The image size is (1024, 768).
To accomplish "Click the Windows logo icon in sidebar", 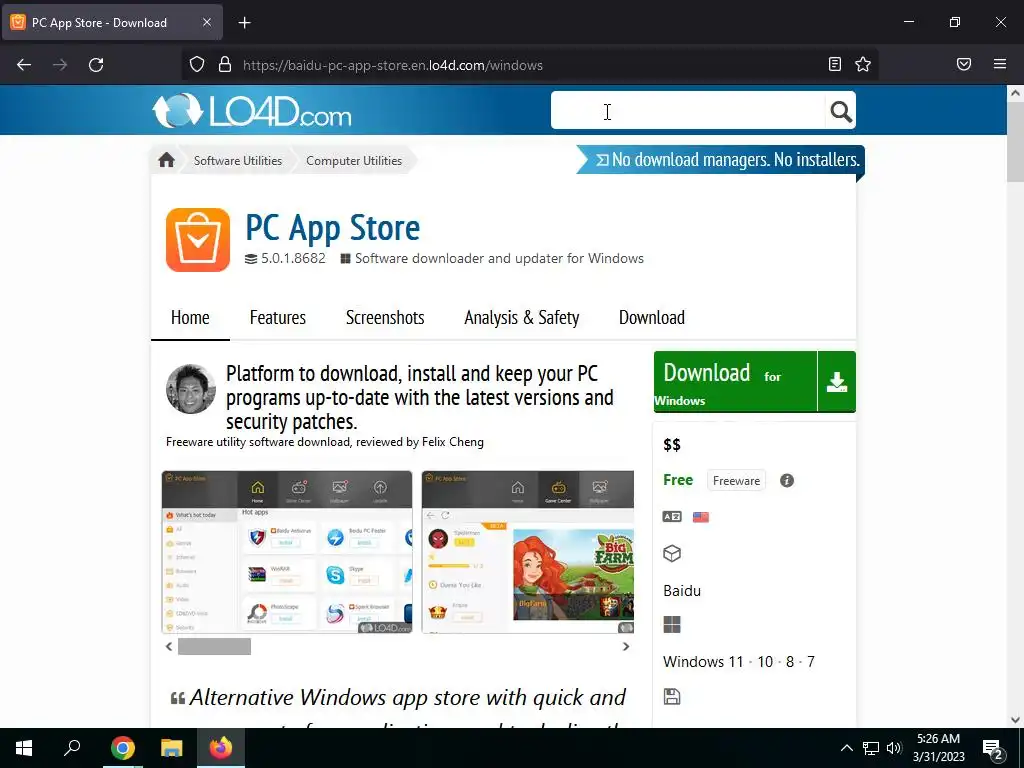I will click(x=672, y=625).
